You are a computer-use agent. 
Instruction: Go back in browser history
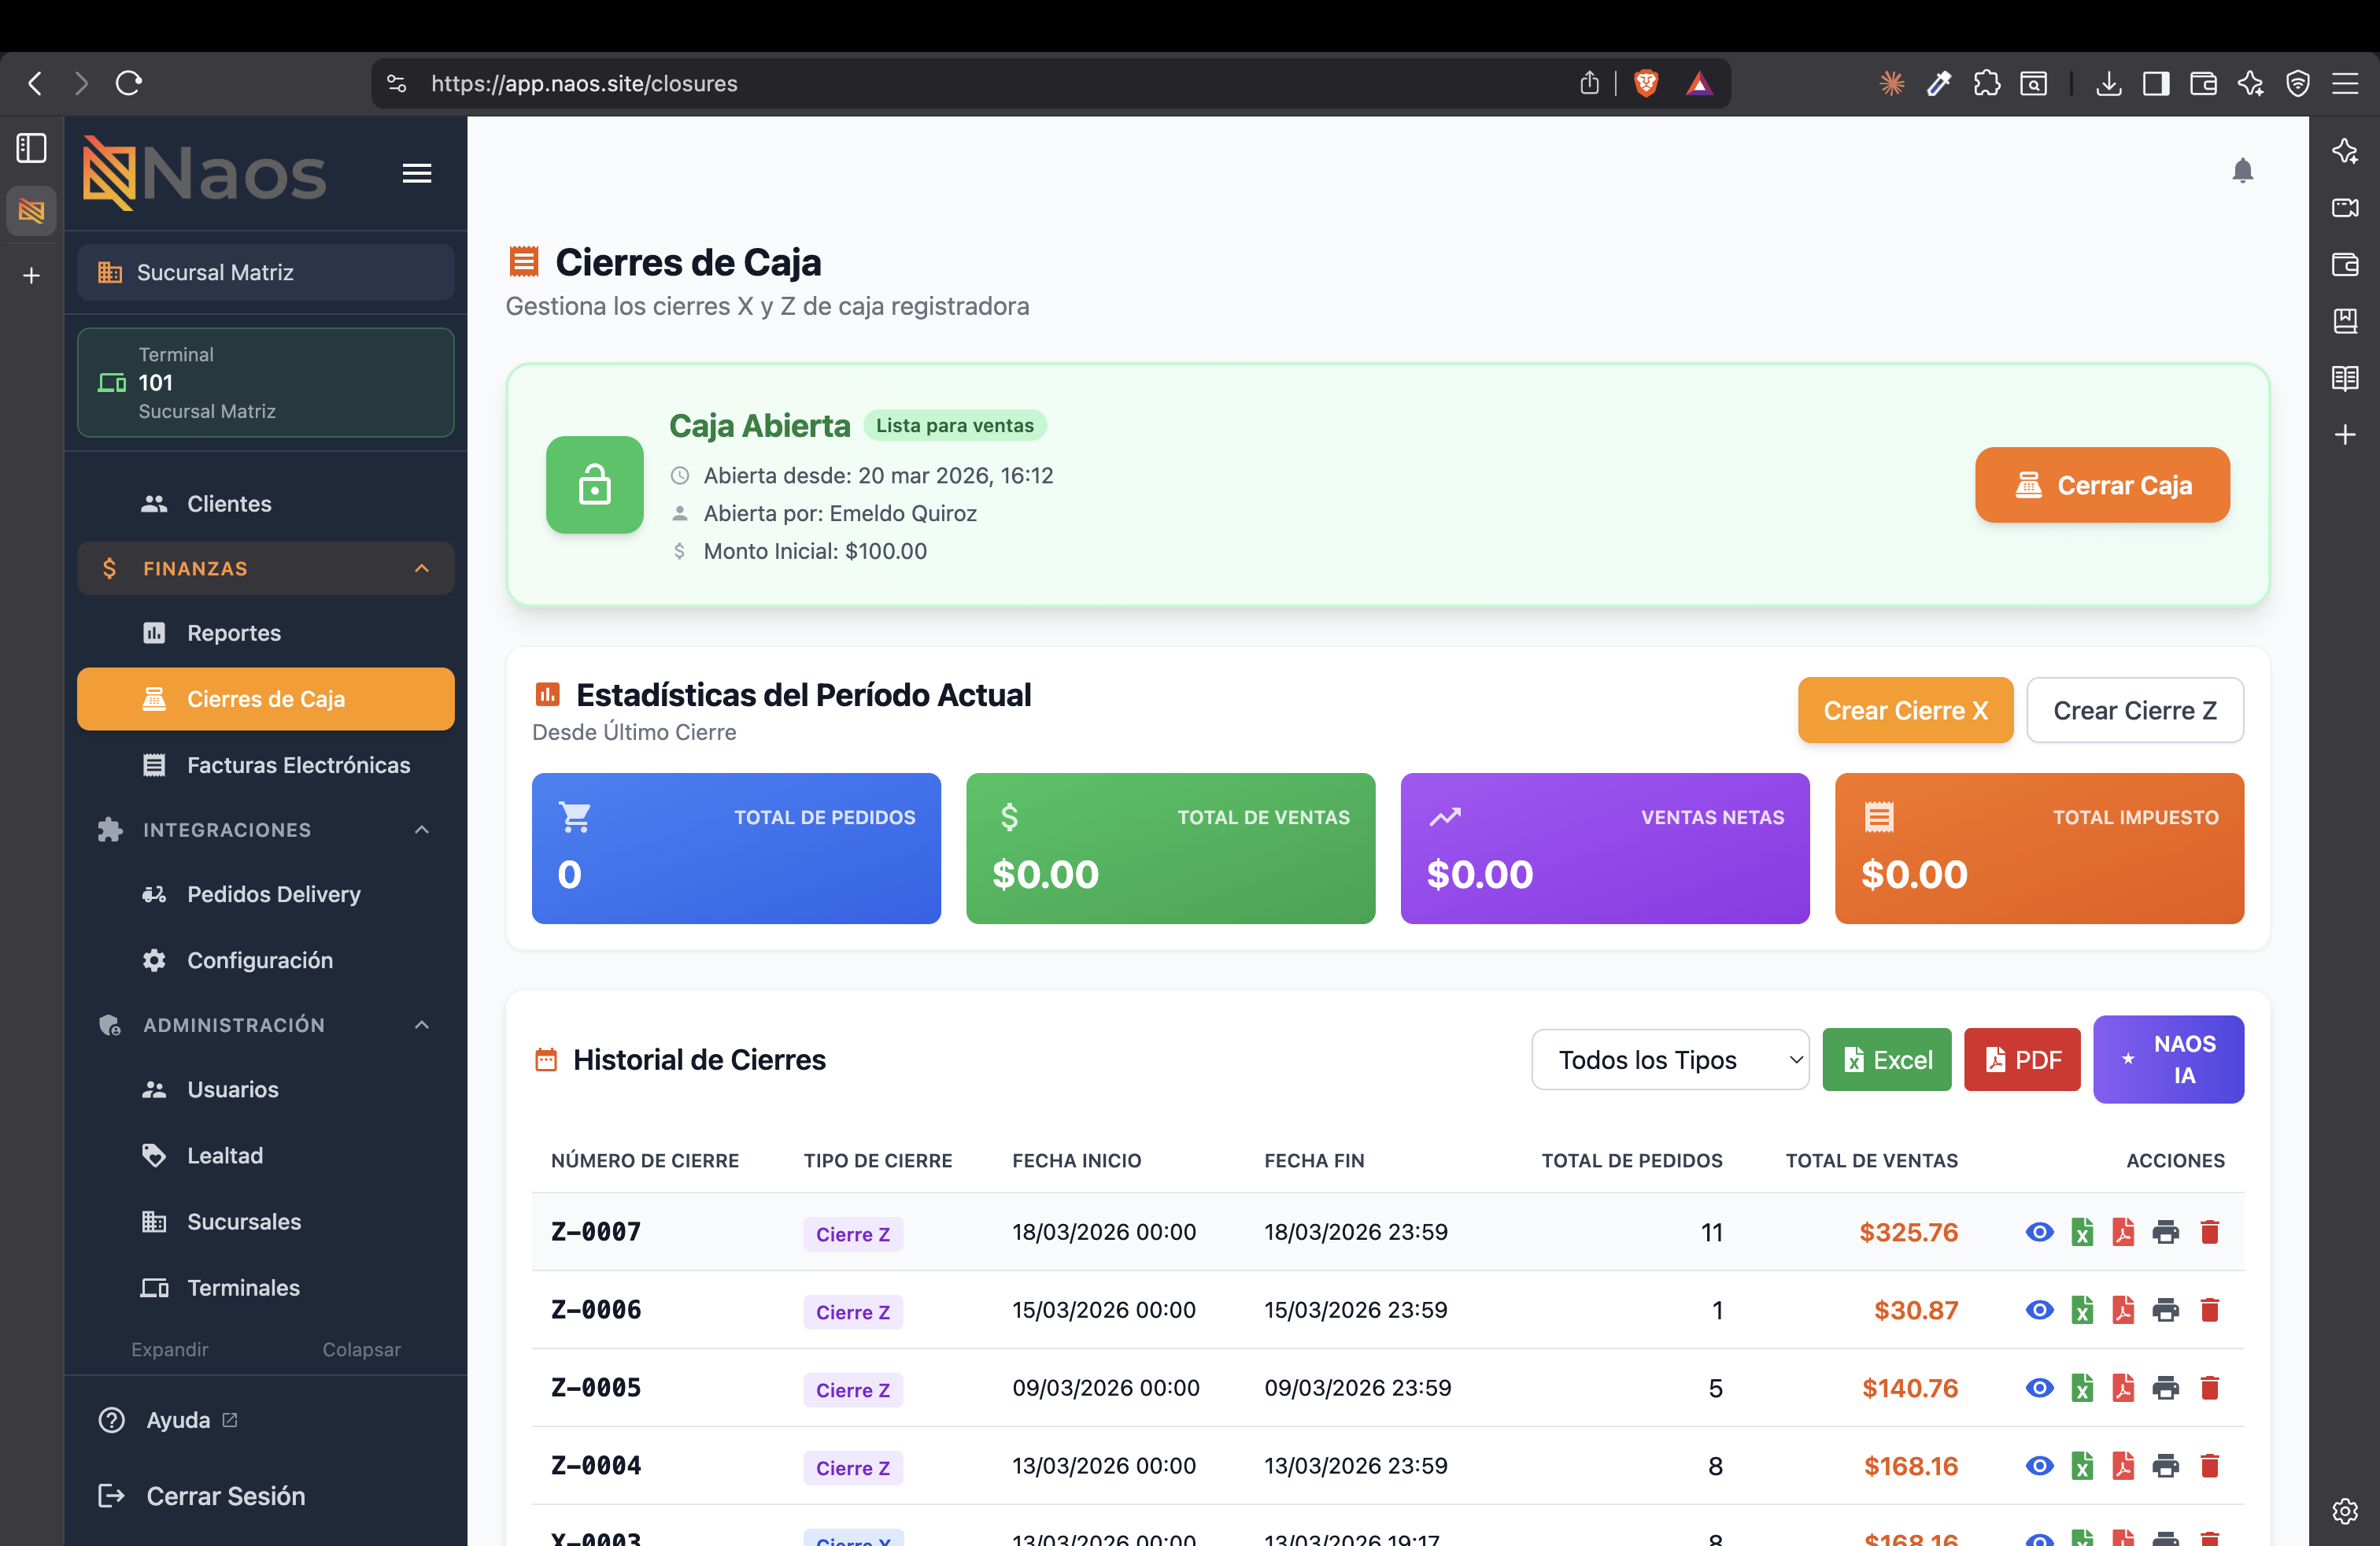[35, 83]
